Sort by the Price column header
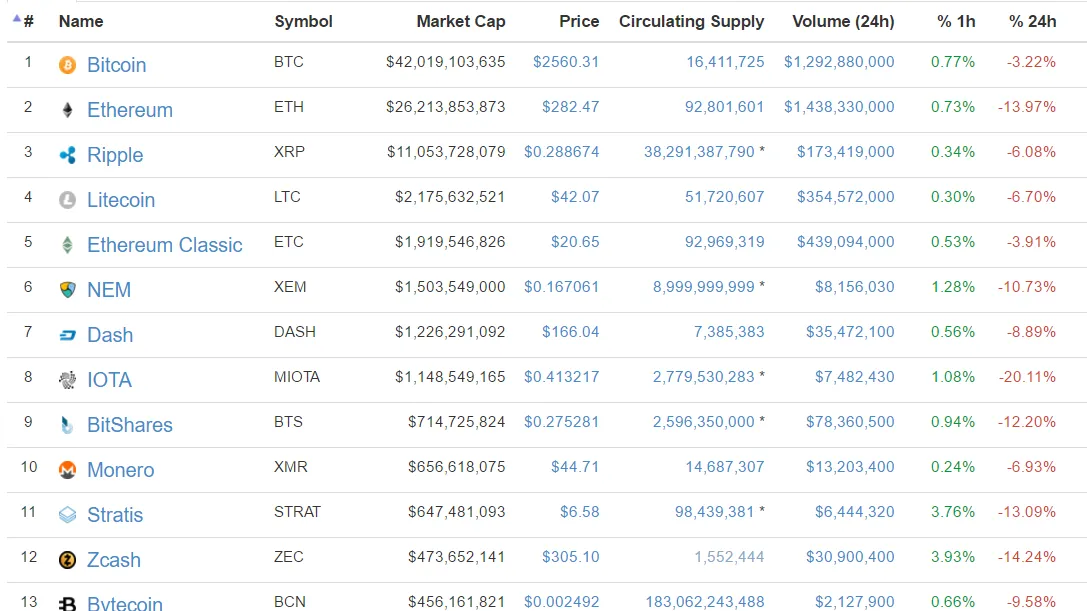1087x611 pixels. point(579,21)
